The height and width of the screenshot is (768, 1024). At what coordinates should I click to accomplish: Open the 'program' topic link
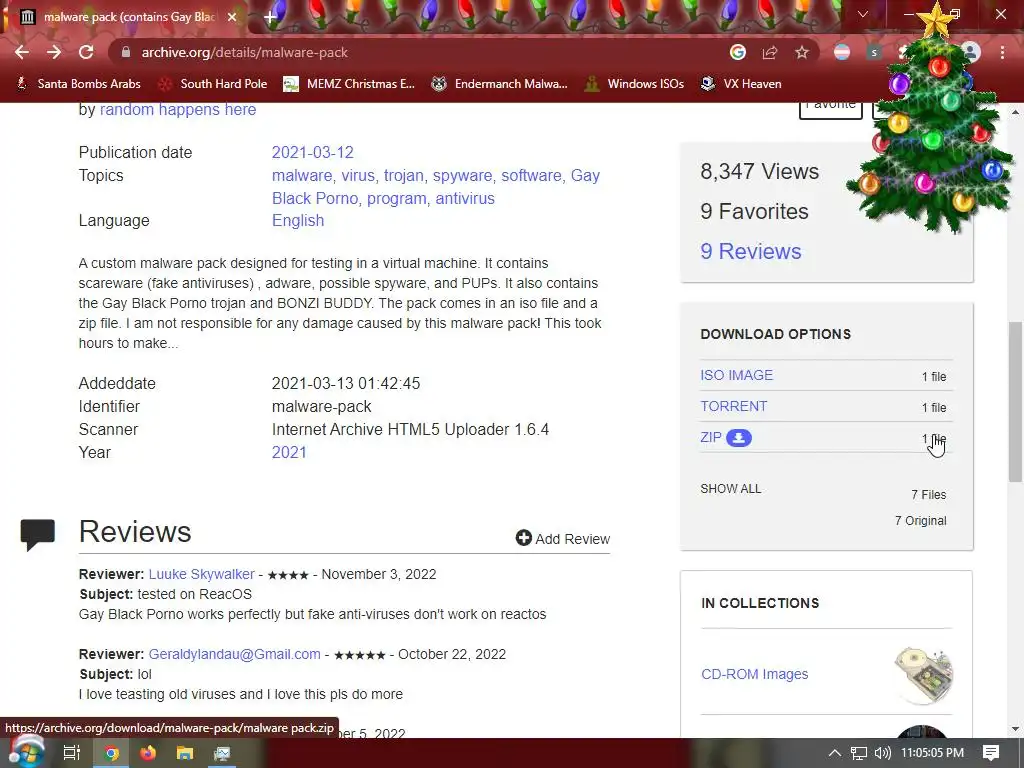396,199
